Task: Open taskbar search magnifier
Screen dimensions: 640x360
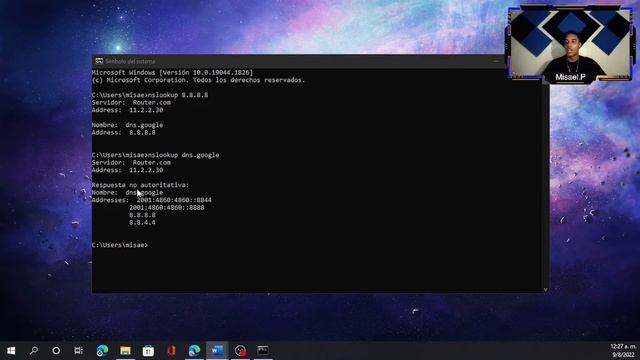Action: [x=34, y=350]
